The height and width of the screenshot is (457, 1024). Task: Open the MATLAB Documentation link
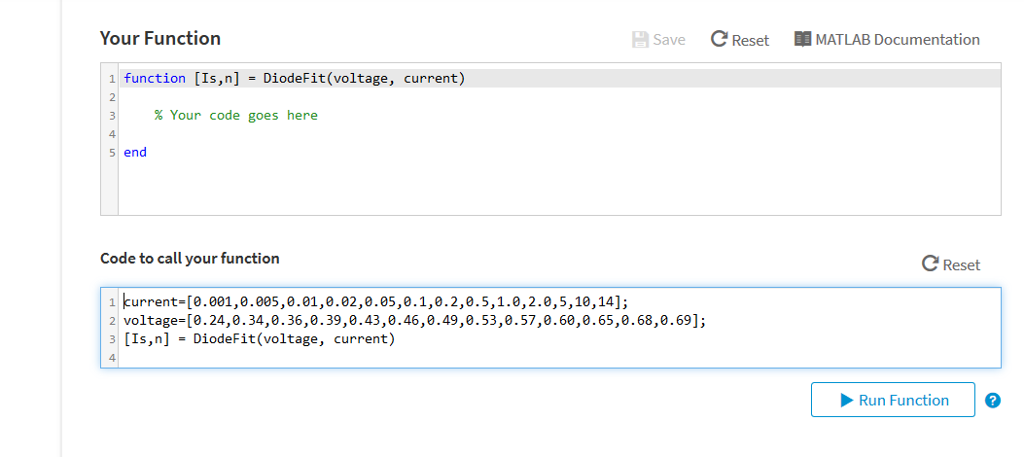(896, 40)
